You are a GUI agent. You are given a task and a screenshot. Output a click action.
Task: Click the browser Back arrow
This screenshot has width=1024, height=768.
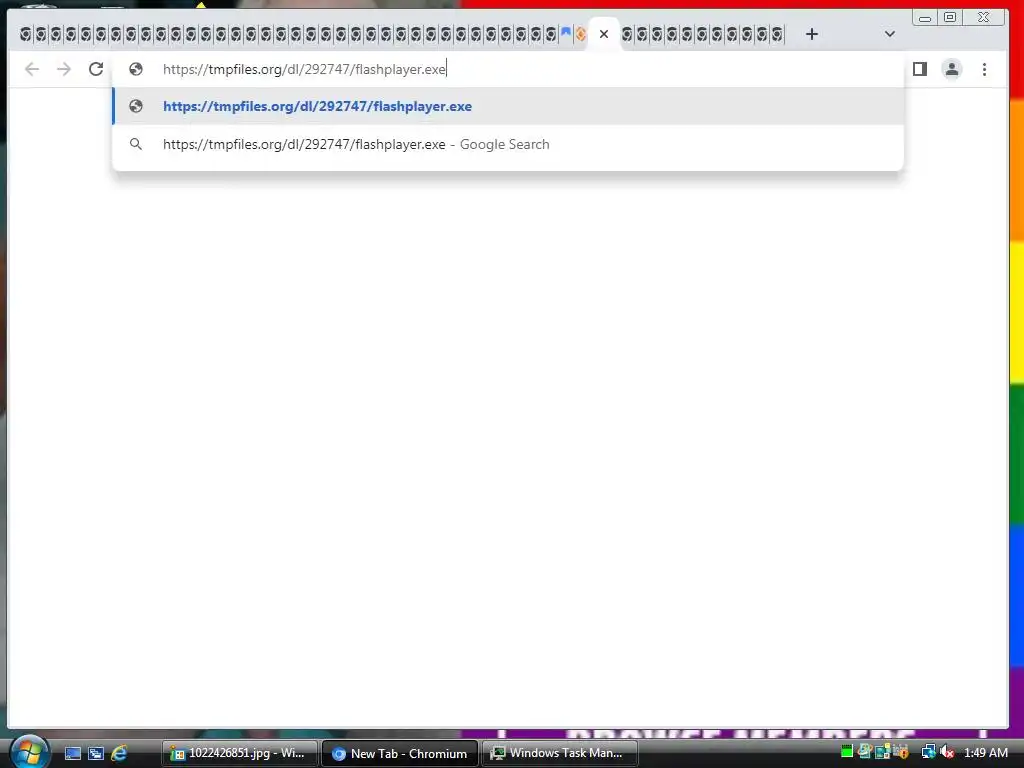click(31, 69)
